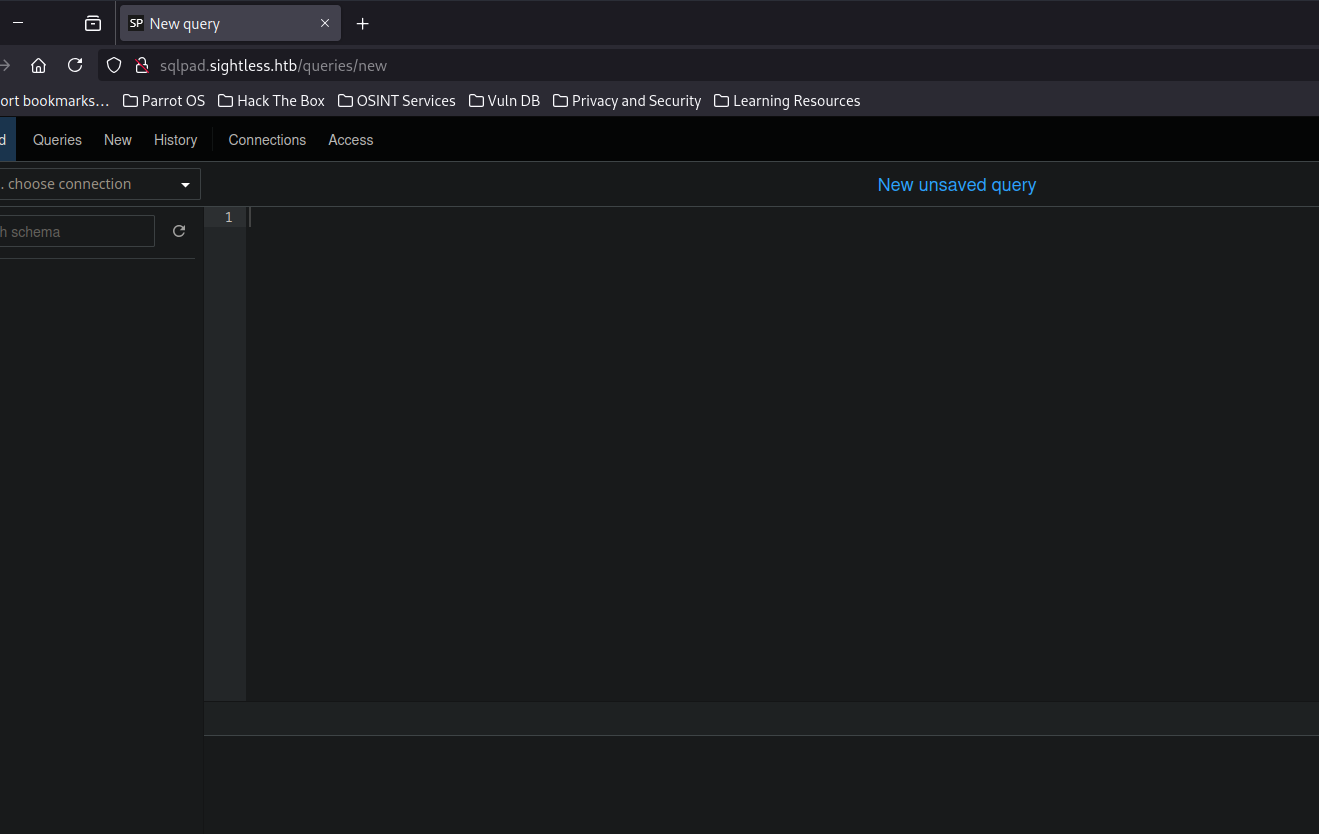Reload the page with the refresh icon
This screenshot has height=834, width=1319.
[x=75, y=65]
